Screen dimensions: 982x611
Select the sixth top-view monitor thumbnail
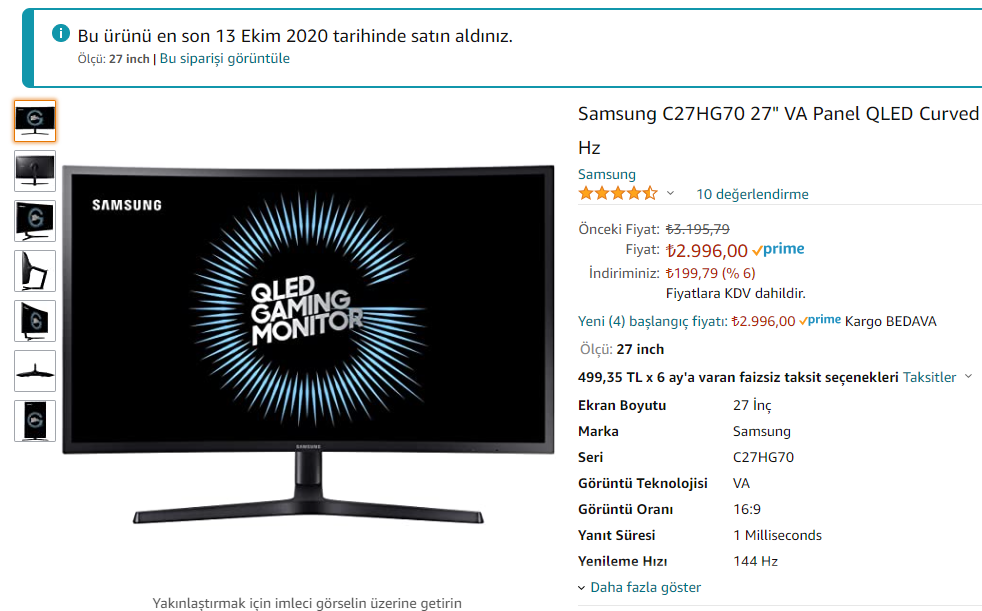(x=35, y=371)
